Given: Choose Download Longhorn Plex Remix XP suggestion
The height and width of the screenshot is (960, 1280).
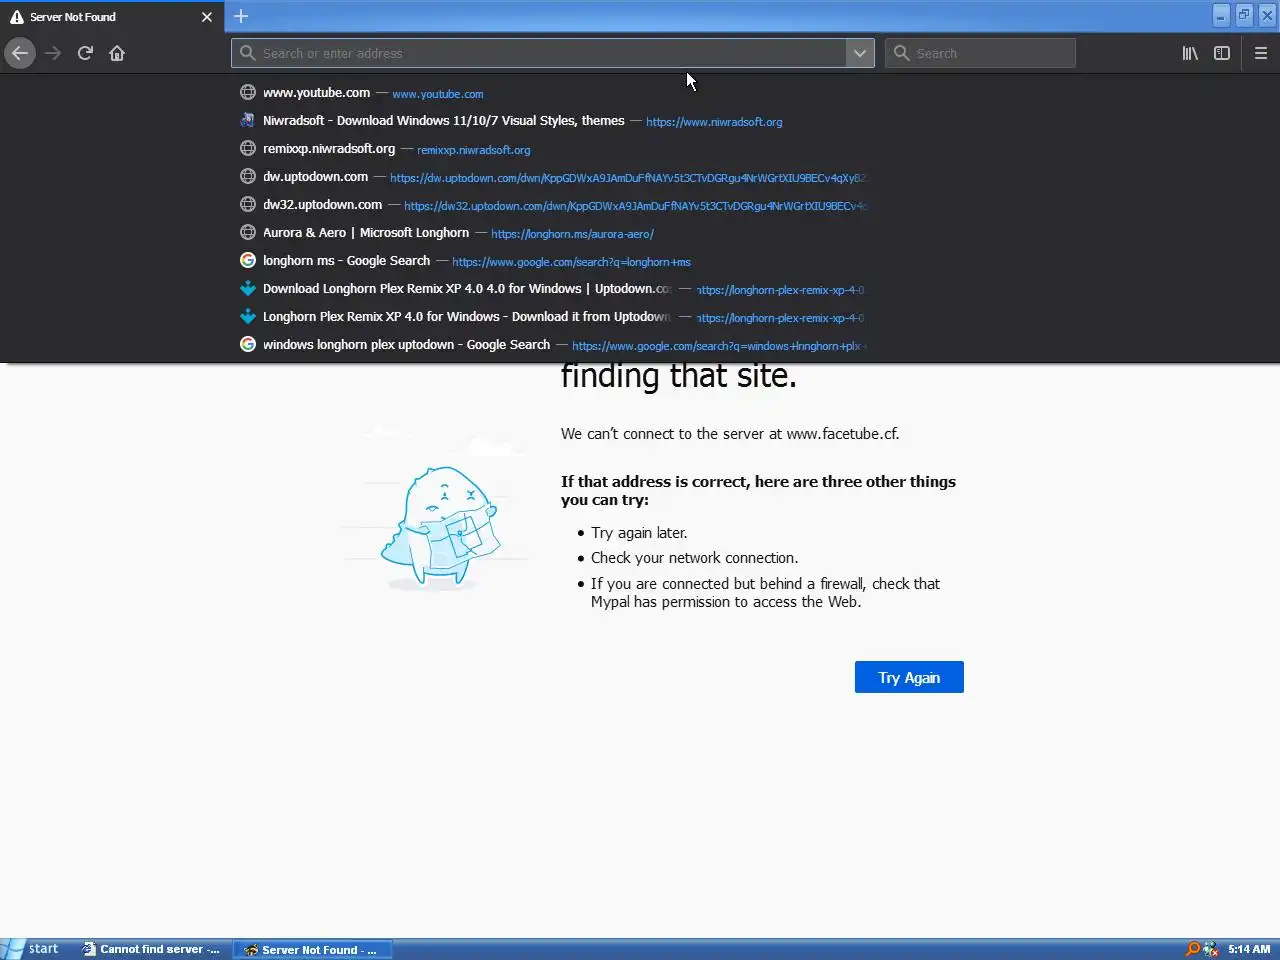Looking at the screenshot, I should coord(553,288).
